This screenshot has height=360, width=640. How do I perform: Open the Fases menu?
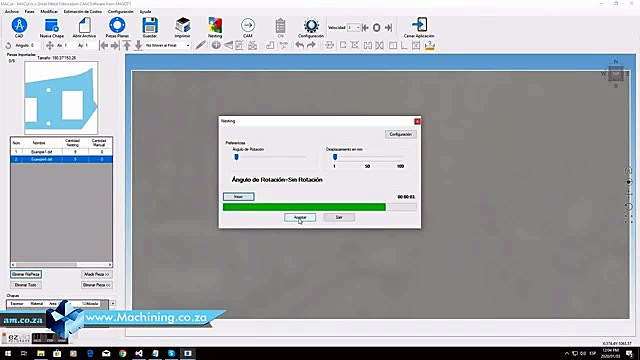tap(30, 11)
